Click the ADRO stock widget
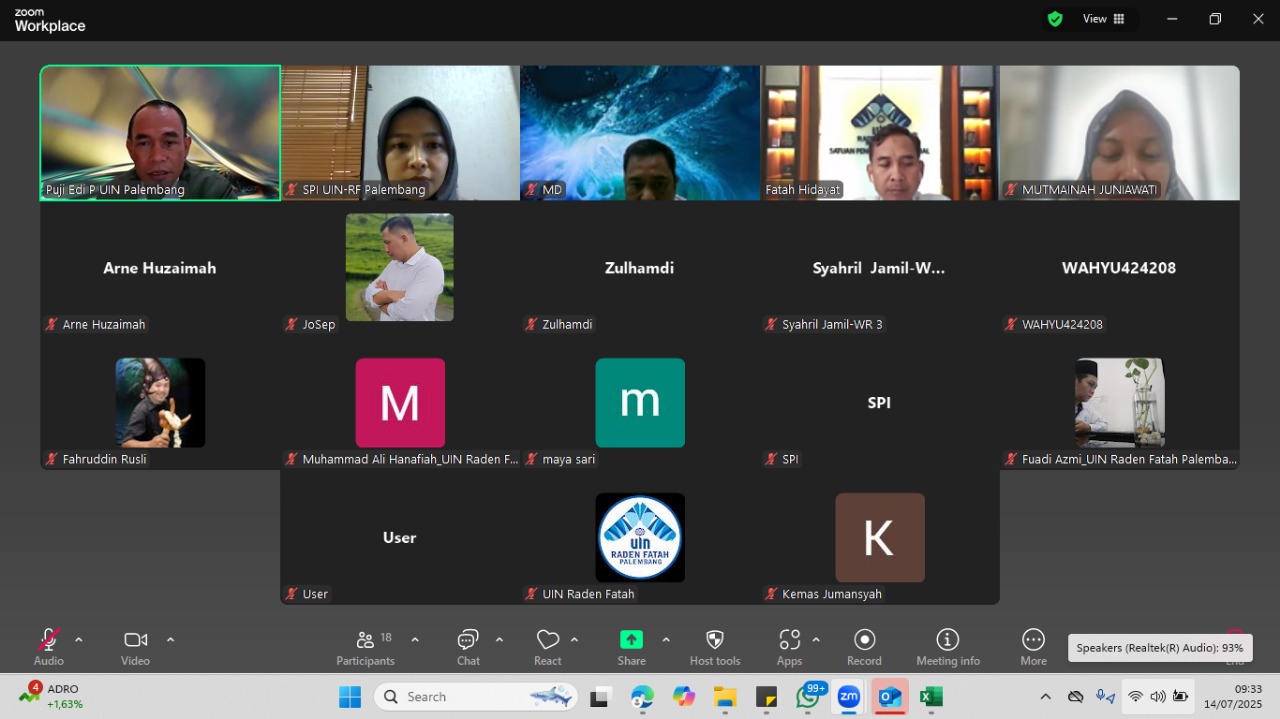This screenshot has width=1280, height=719. pos(51,696)
